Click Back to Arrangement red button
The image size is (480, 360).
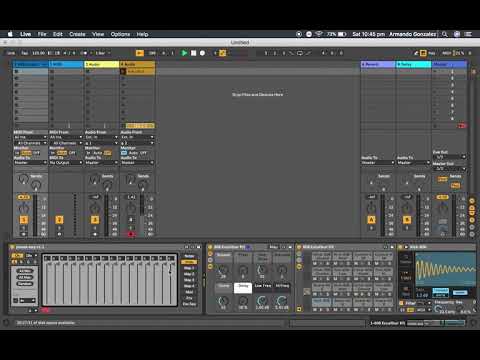[x=462, y=126]
